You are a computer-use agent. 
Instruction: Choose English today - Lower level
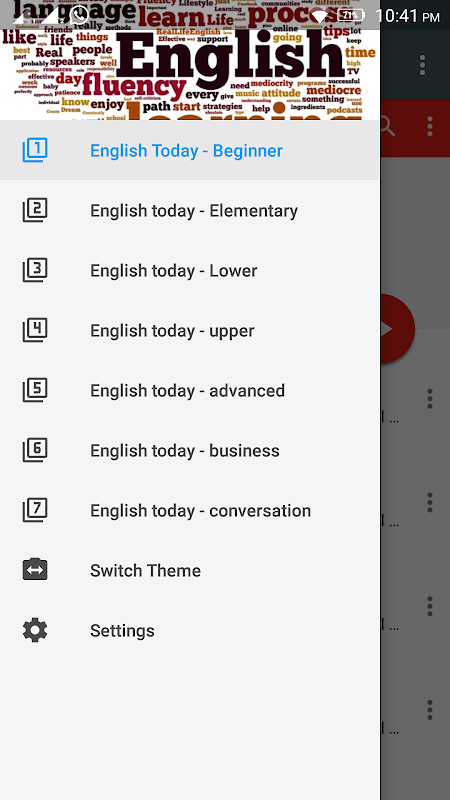point(189,270)
